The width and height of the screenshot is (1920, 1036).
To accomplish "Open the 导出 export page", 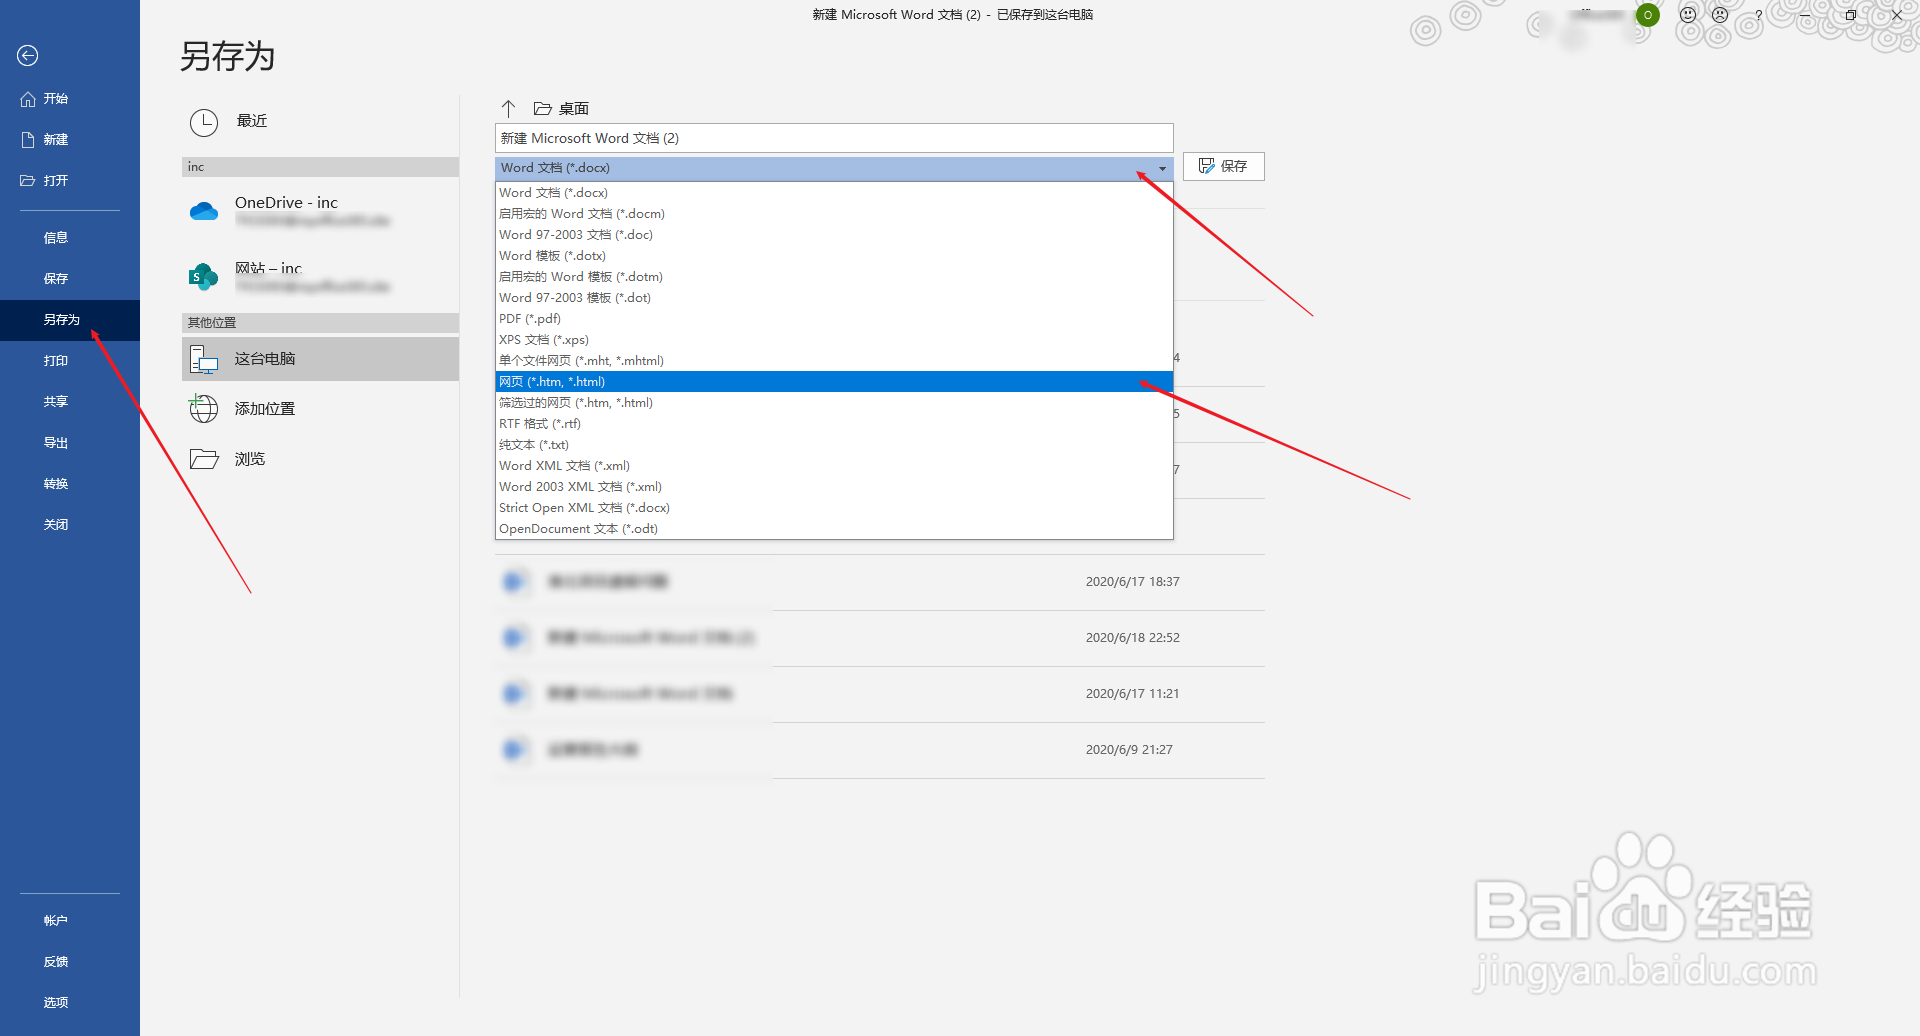I will [x=70, y=443].
